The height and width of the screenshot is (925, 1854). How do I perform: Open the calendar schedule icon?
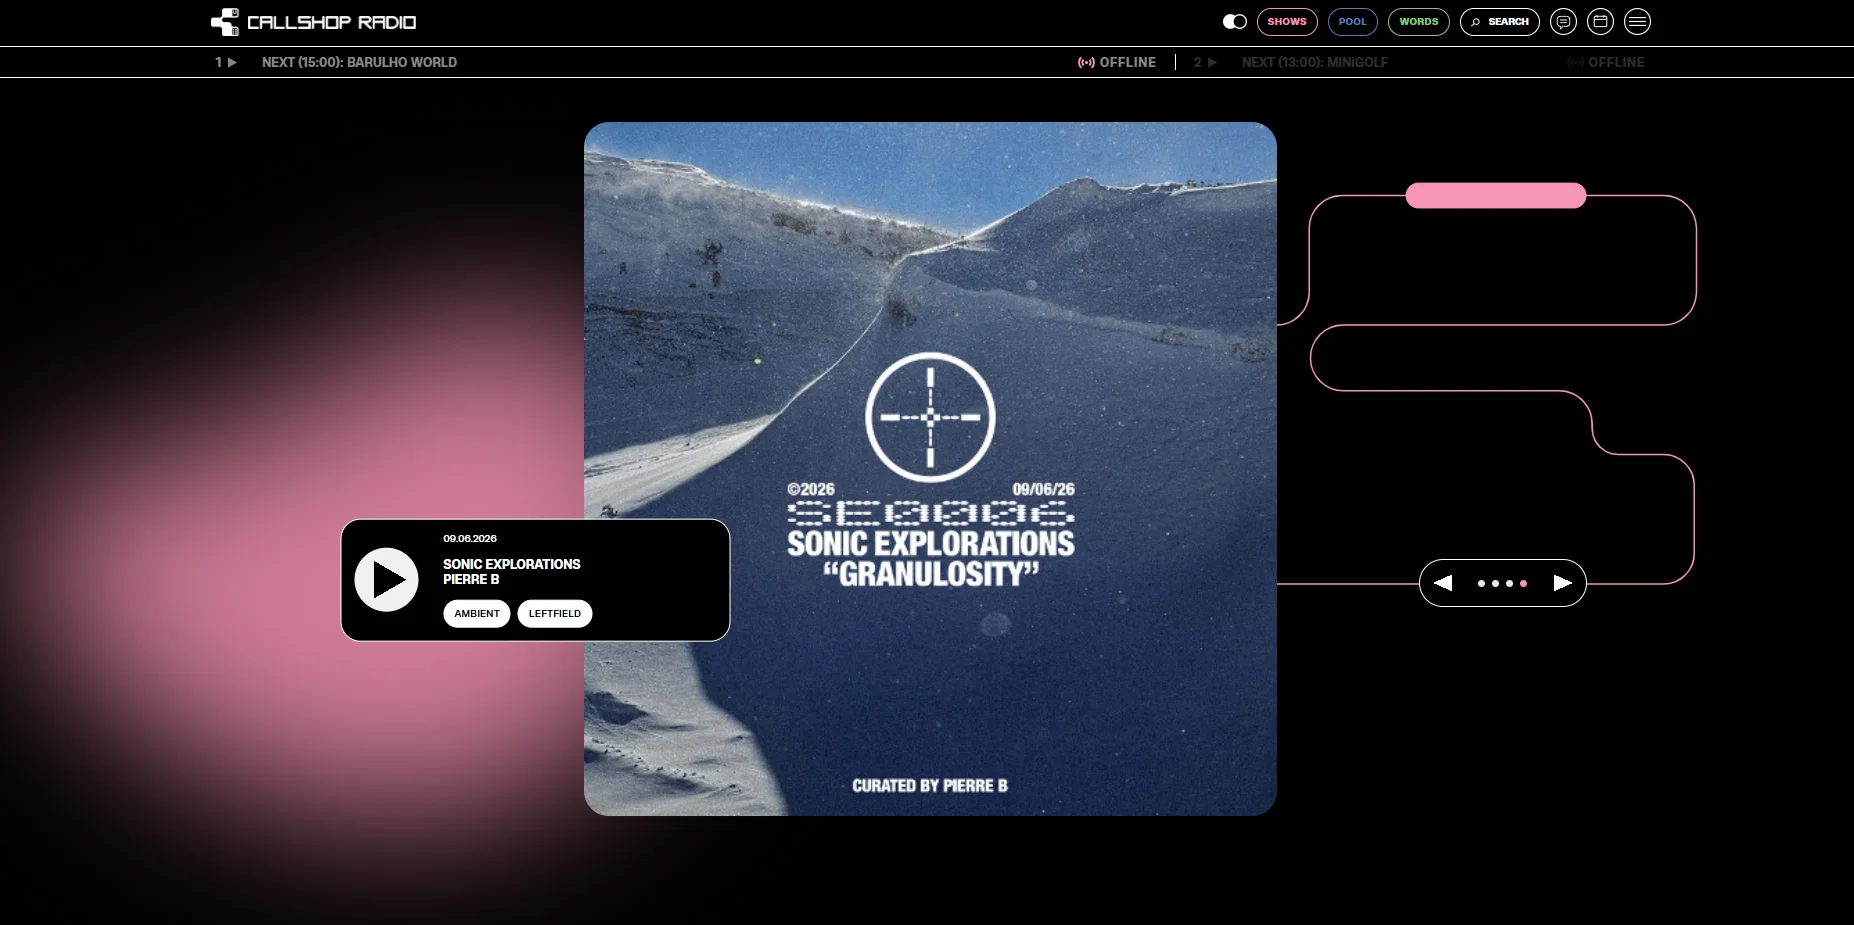1600,22
